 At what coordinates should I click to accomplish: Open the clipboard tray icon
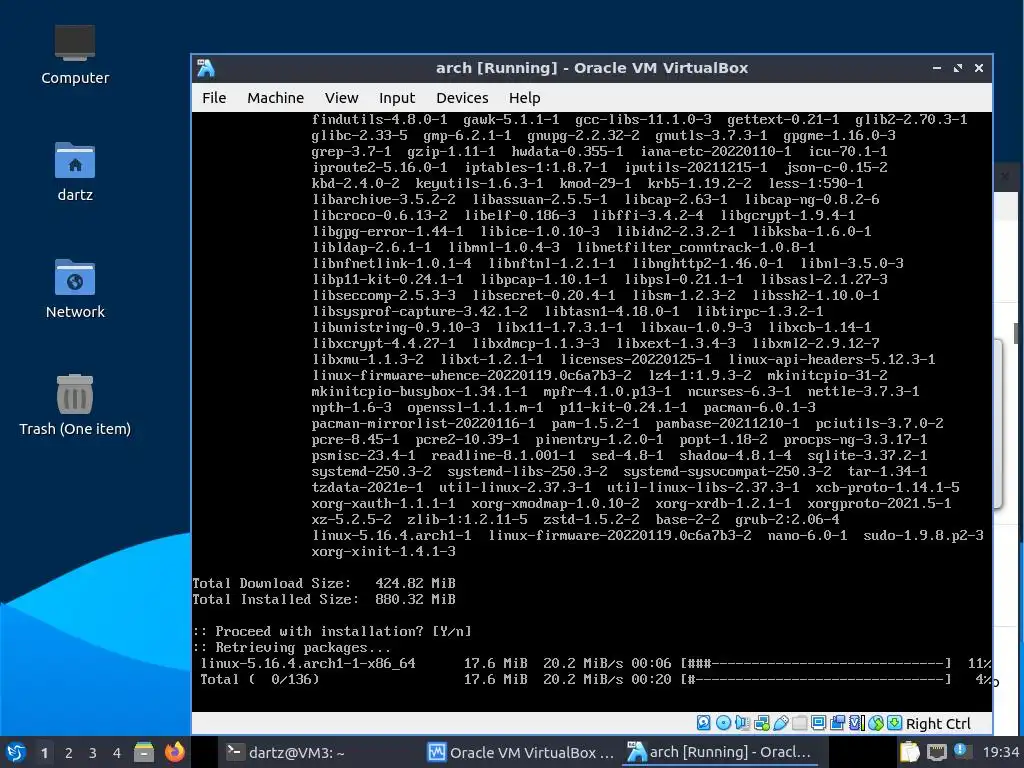point(909,752)
